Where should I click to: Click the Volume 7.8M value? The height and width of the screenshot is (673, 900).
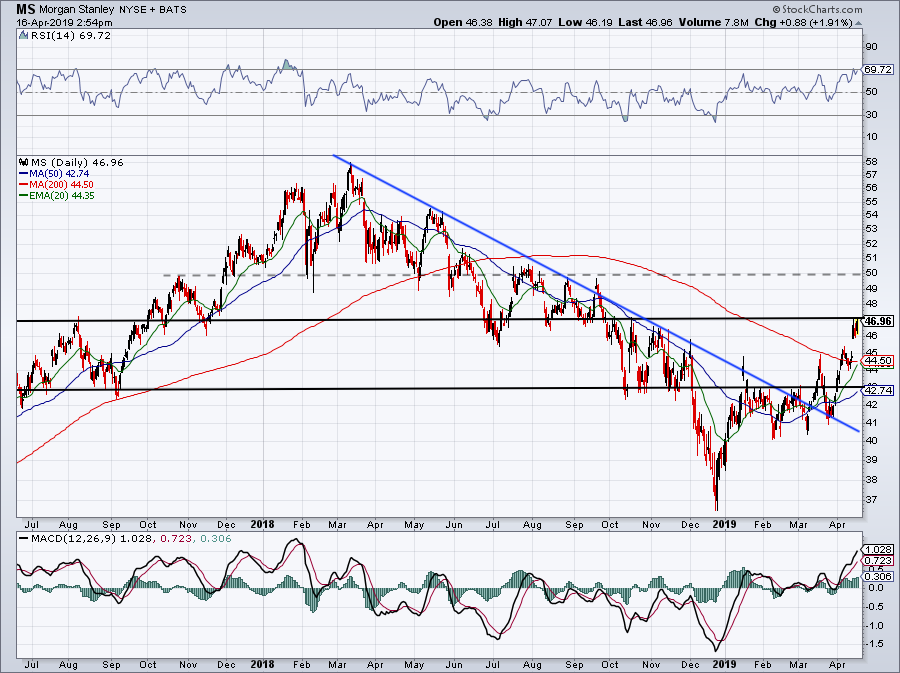[713, 22]
